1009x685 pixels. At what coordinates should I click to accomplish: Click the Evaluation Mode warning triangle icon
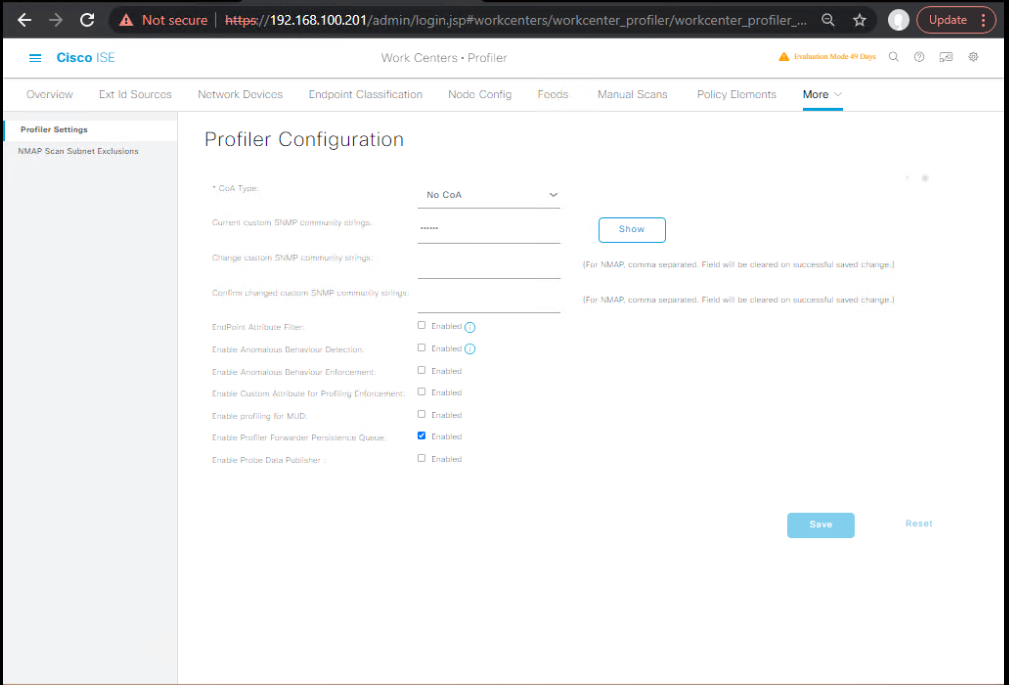[784, 57]
